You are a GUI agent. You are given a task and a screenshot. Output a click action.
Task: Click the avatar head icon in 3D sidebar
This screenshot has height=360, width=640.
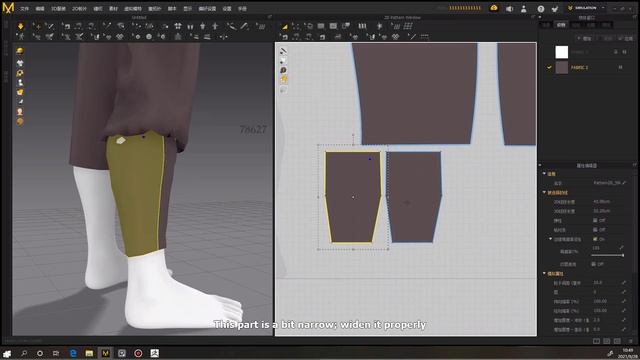pos(20,111)
